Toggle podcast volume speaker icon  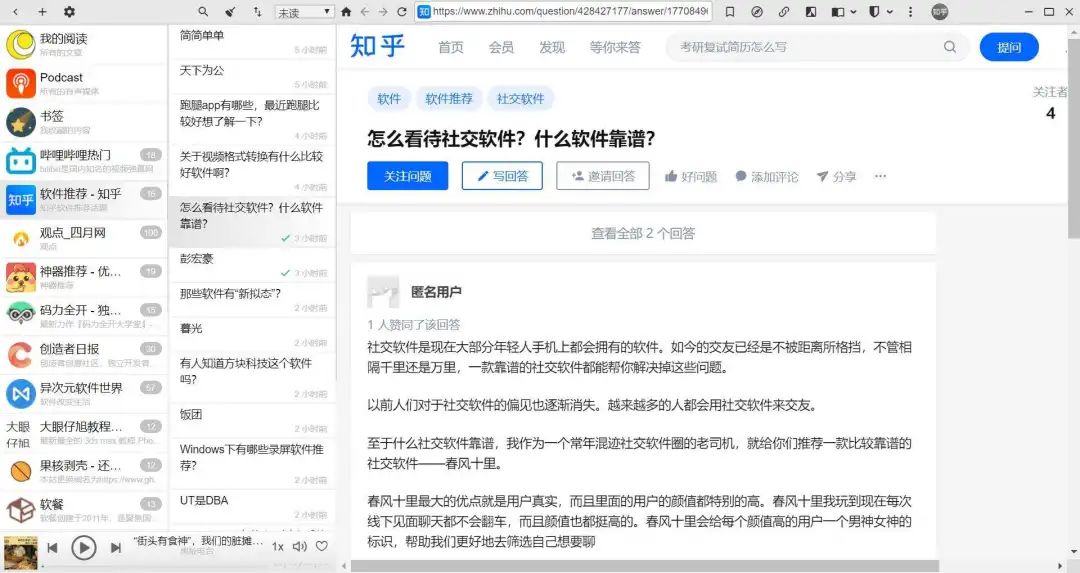(x=300, y=546)
